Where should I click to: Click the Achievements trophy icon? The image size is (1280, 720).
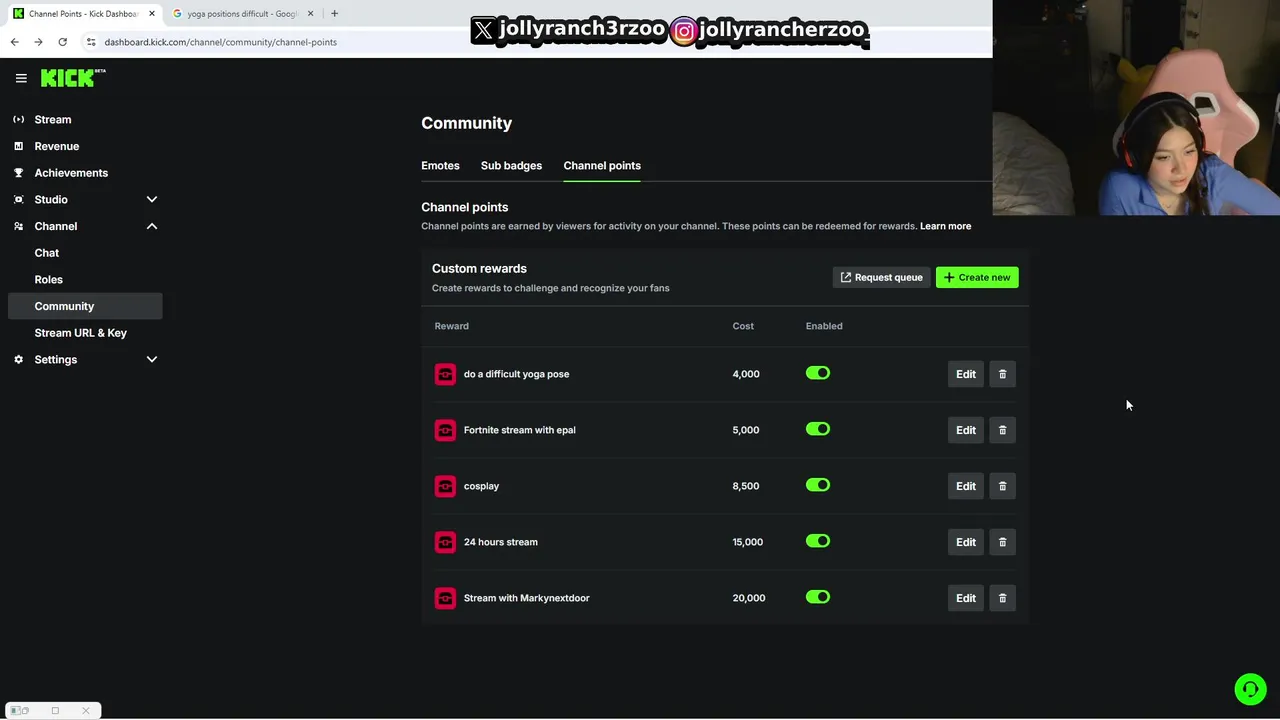click(x=18, y=173)
